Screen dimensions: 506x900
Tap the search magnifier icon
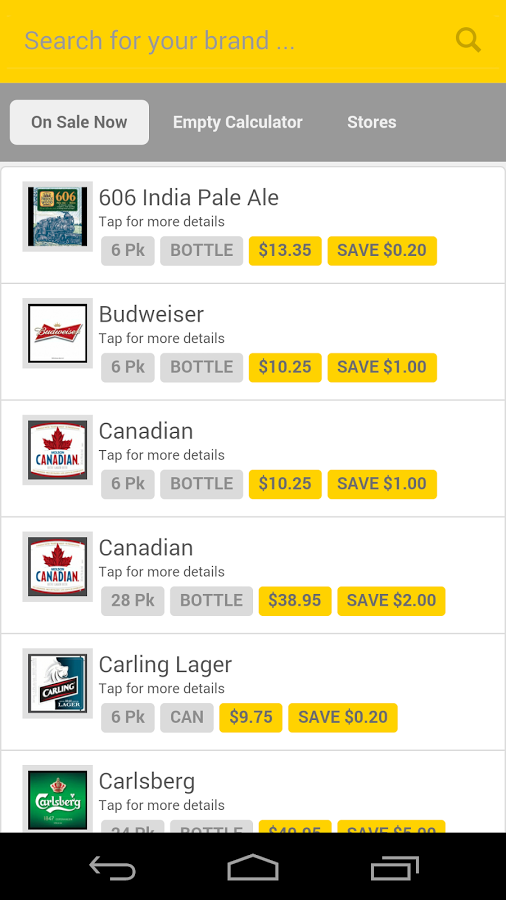tap(468, 40)
